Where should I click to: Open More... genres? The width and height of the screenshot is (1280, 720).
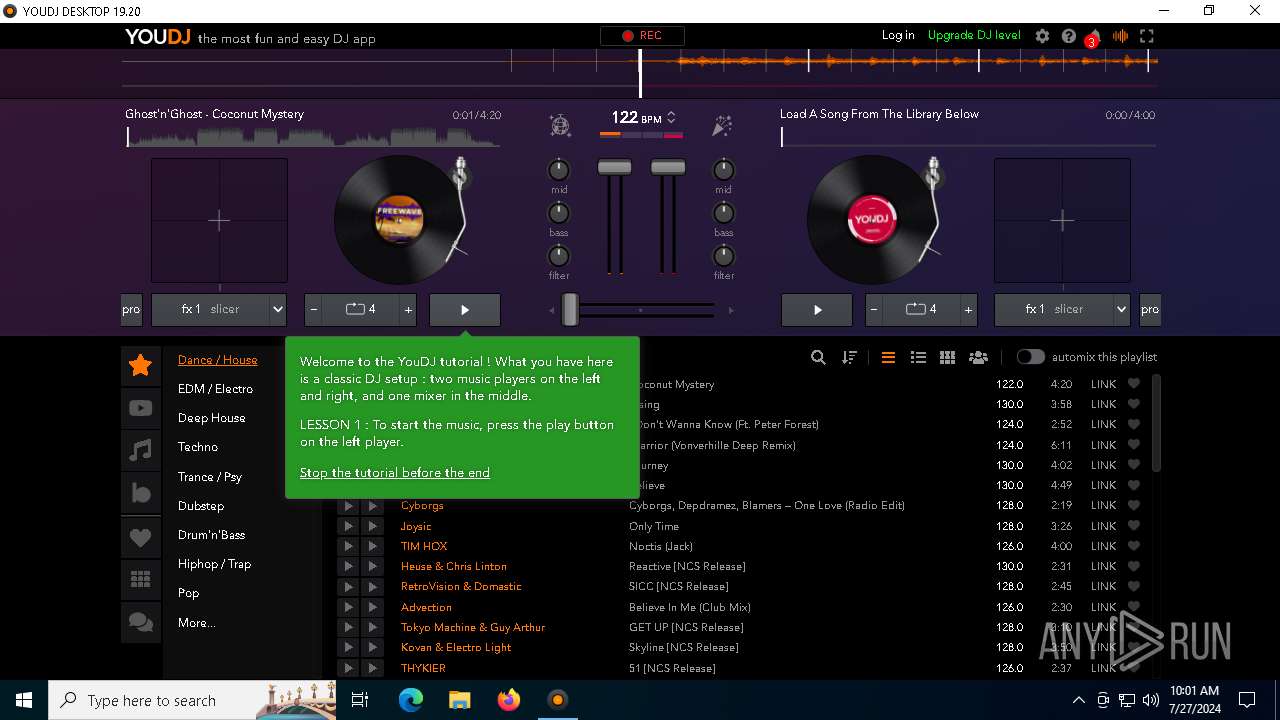(x=197, y=623)
